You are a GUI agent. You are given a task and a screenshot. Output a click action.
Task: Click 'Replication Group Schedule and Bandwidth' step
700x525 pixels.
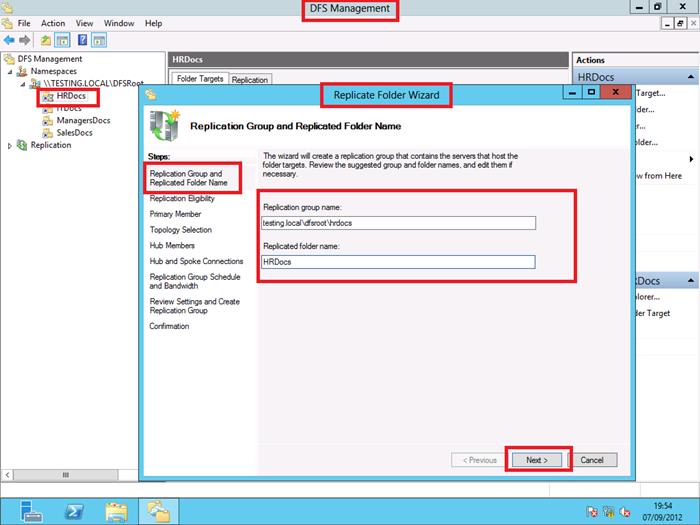195,281
